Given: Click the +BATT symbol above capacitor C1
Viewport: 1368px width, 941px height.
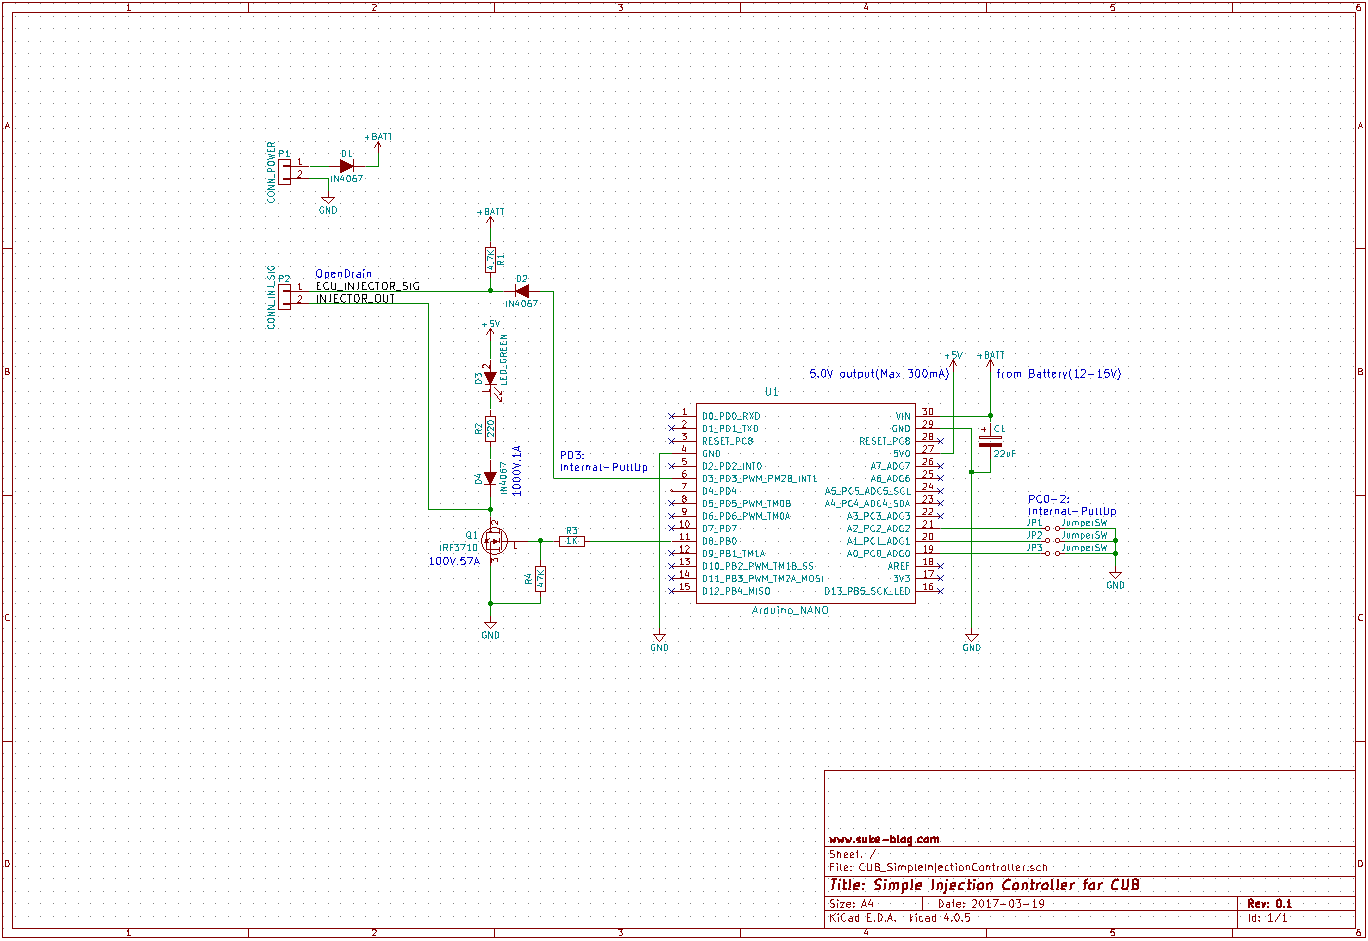Looking at the screenshot, I should [990, 360].
